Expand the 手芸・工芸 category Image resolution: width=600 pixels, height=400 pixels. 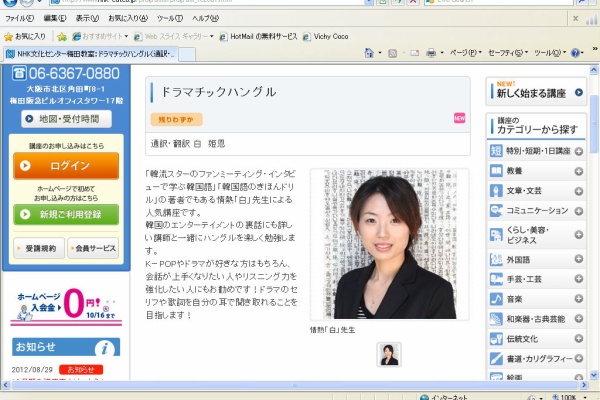coord(579,280)
